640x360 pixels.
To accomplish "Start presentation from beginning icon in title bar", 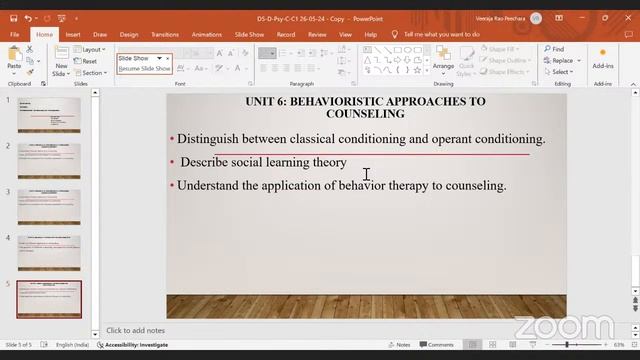I will point(62,18).
